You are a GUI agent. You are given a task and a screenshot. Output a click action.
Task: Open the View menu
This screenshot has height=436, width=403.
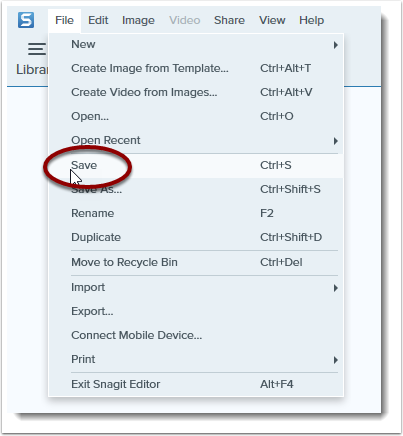(x=272, y=20)
